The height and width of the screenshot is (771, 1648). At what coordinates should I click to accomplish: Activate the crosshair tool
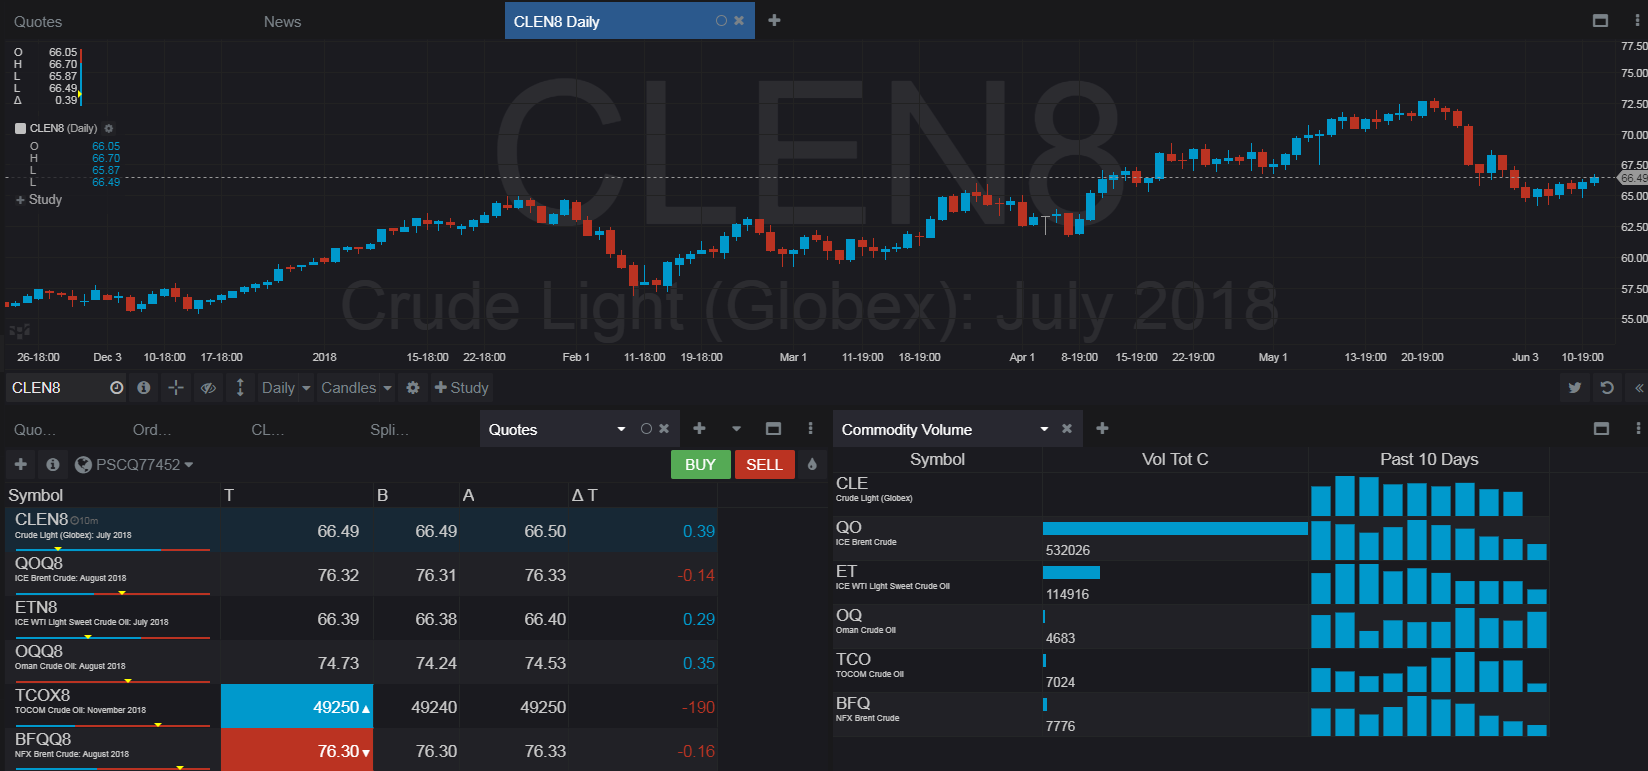point(176,388)
